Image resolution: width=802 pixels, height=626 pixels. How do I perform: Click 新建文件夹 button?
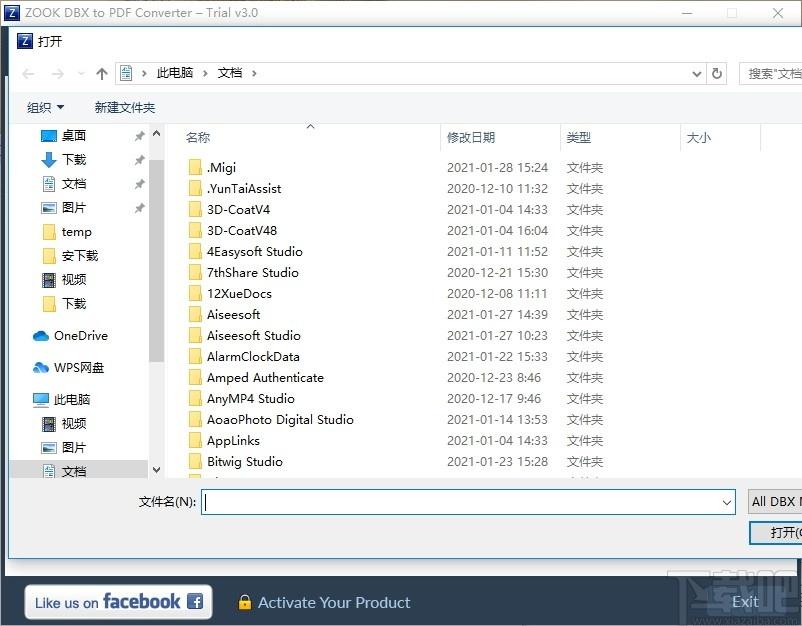coord(124,107)
